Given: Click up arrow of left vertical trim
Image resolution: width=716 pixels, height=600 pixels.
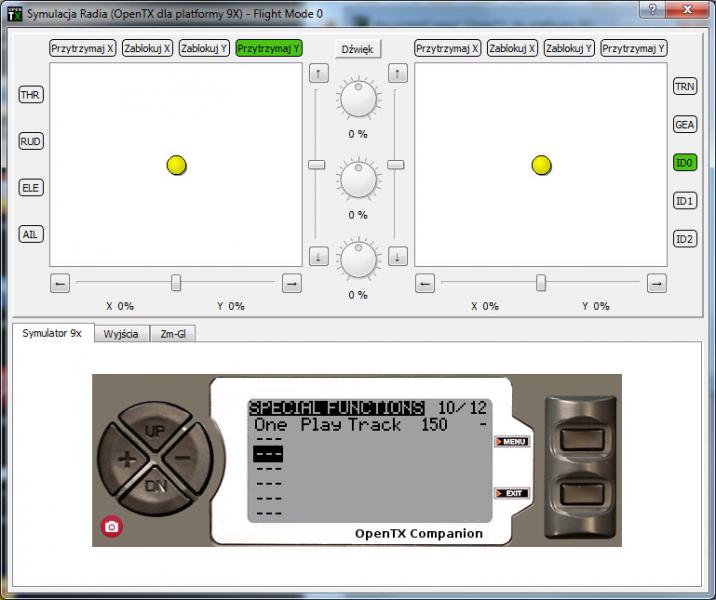Looking at the screenshot, I should coord(318,73).
